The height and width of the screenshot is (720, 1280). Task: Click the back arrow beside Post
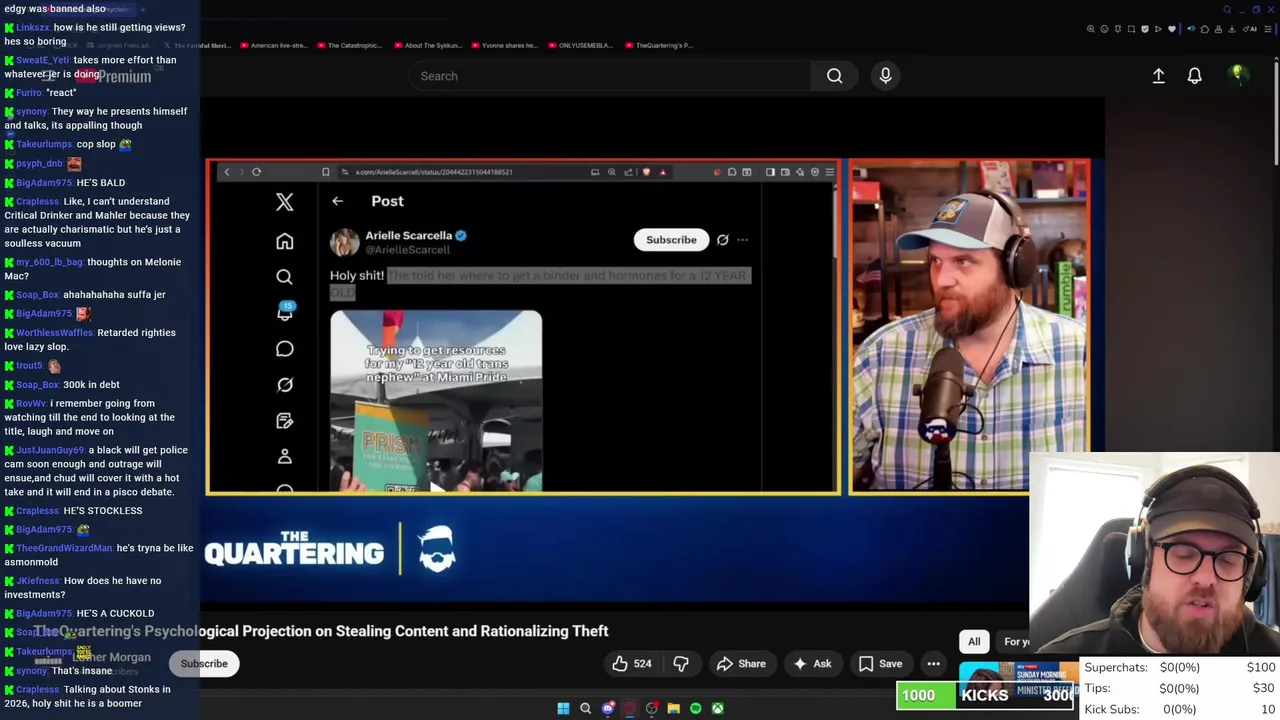338,201
